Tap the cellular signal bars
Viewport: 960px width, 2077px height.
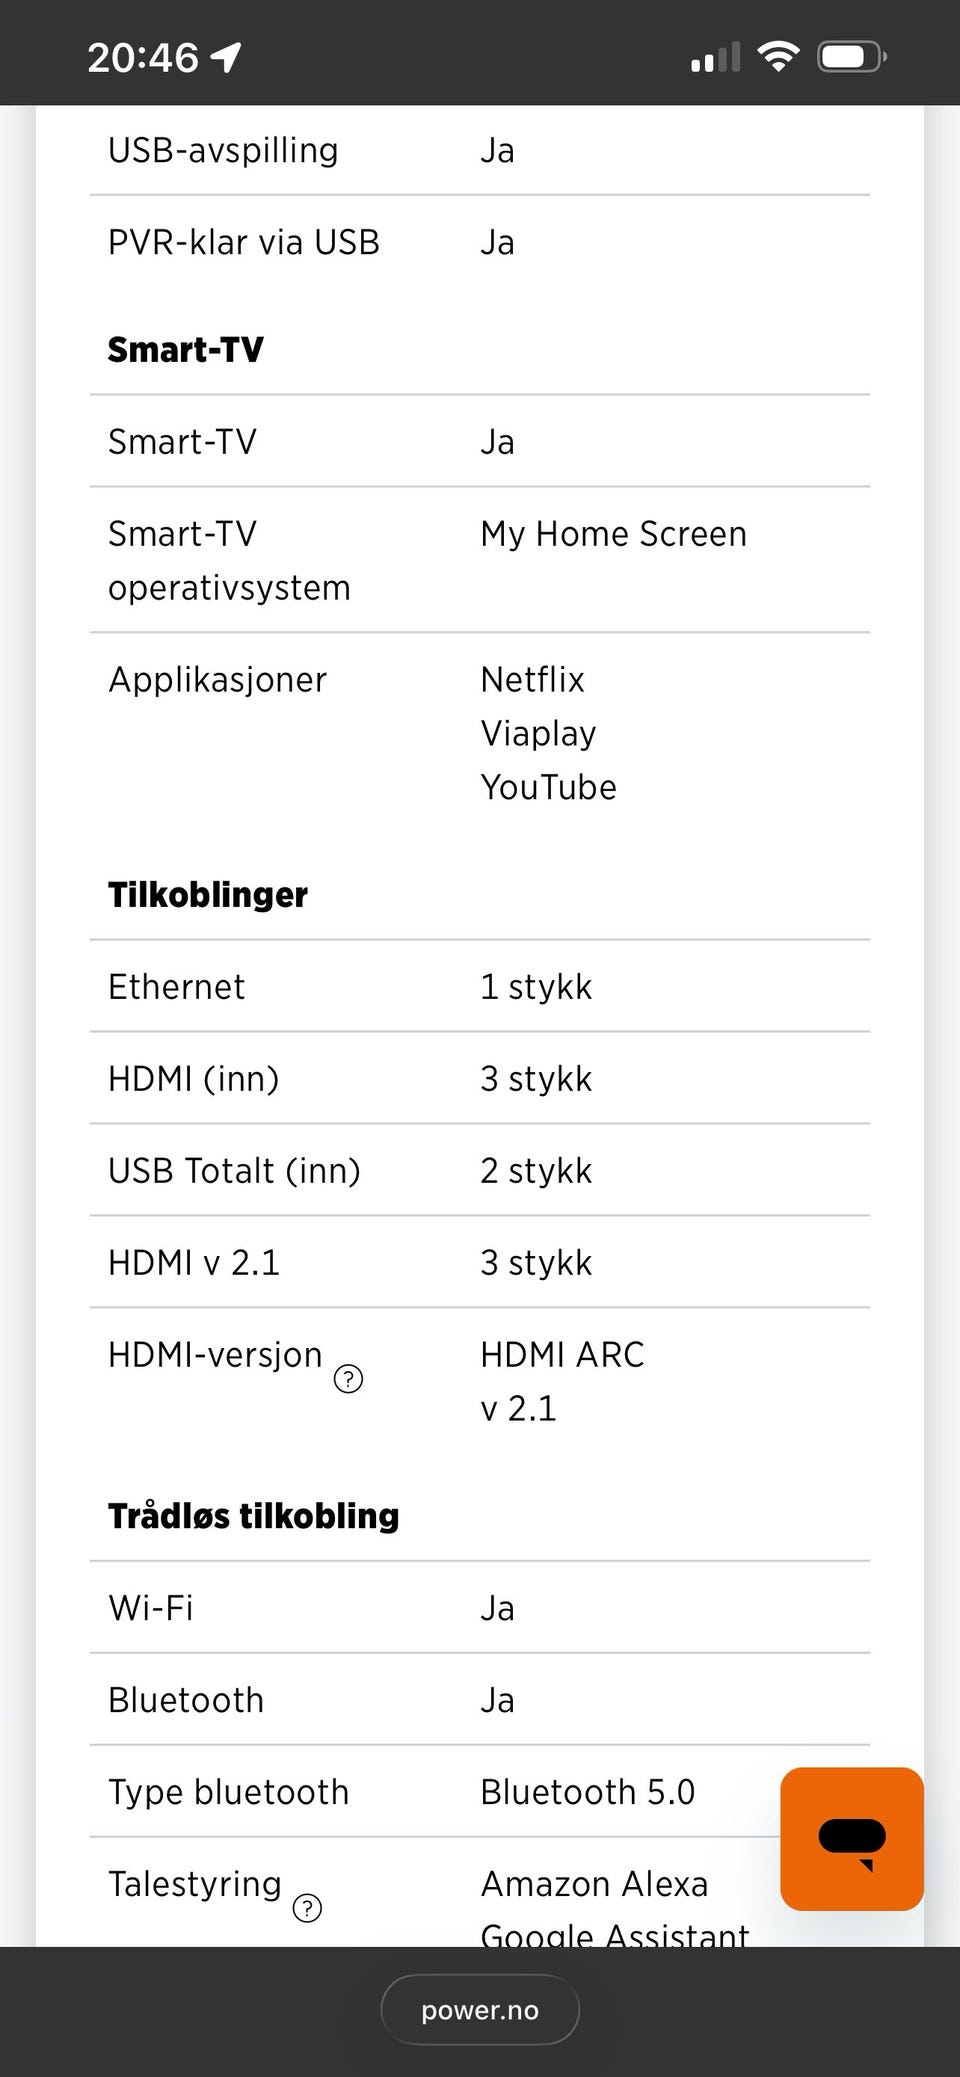[x=715, y=58]
